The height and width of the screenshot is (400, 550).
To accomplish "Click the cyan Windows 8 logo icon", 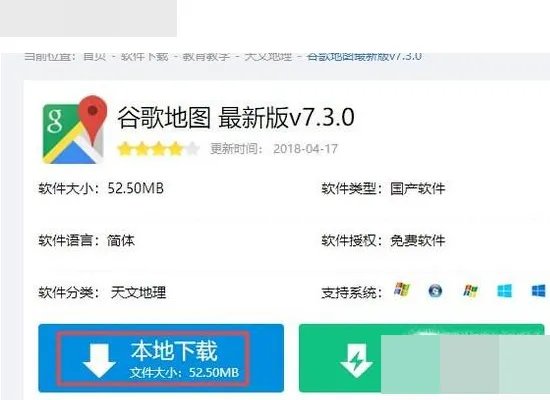I will click(x=504, y=291).
